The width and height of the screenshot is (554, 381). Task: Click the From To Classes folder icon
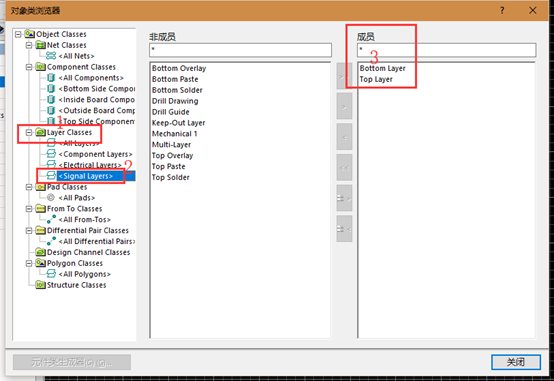point(41,209)
